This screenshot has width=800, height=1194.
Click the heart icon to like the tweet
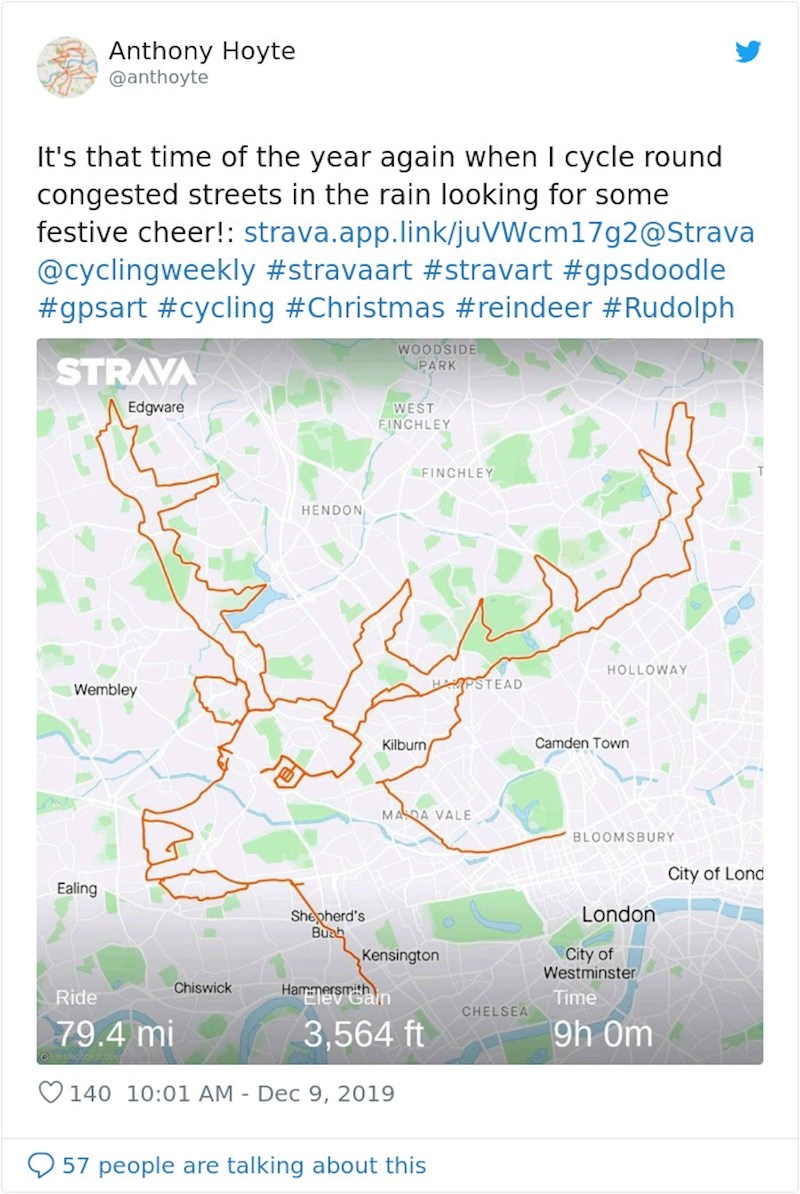pyautogui.click(x=49, y=1093)
